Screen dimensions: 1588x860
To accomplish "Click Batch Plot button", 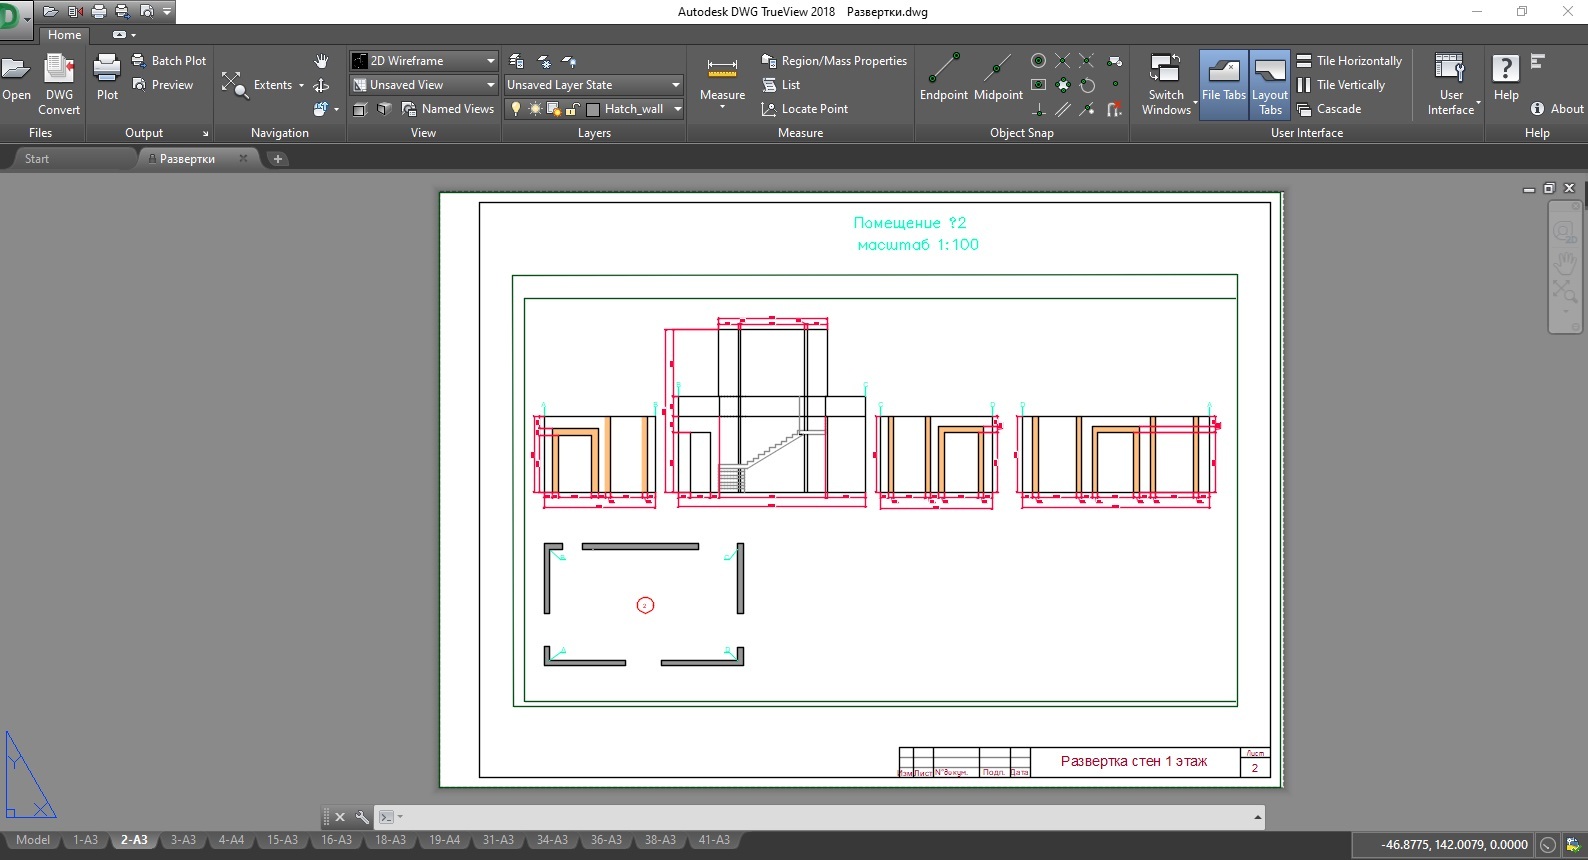I will point(169,61).
